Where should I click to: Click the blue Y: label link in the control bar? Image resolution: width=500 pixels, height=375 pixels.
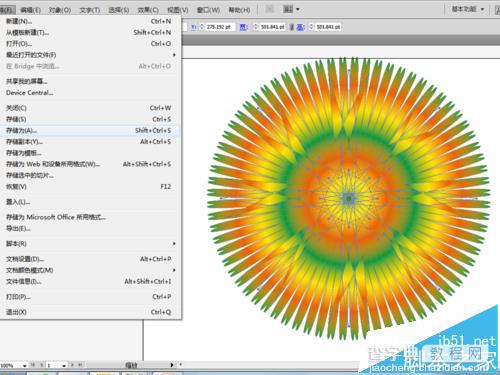coord(194,27)
